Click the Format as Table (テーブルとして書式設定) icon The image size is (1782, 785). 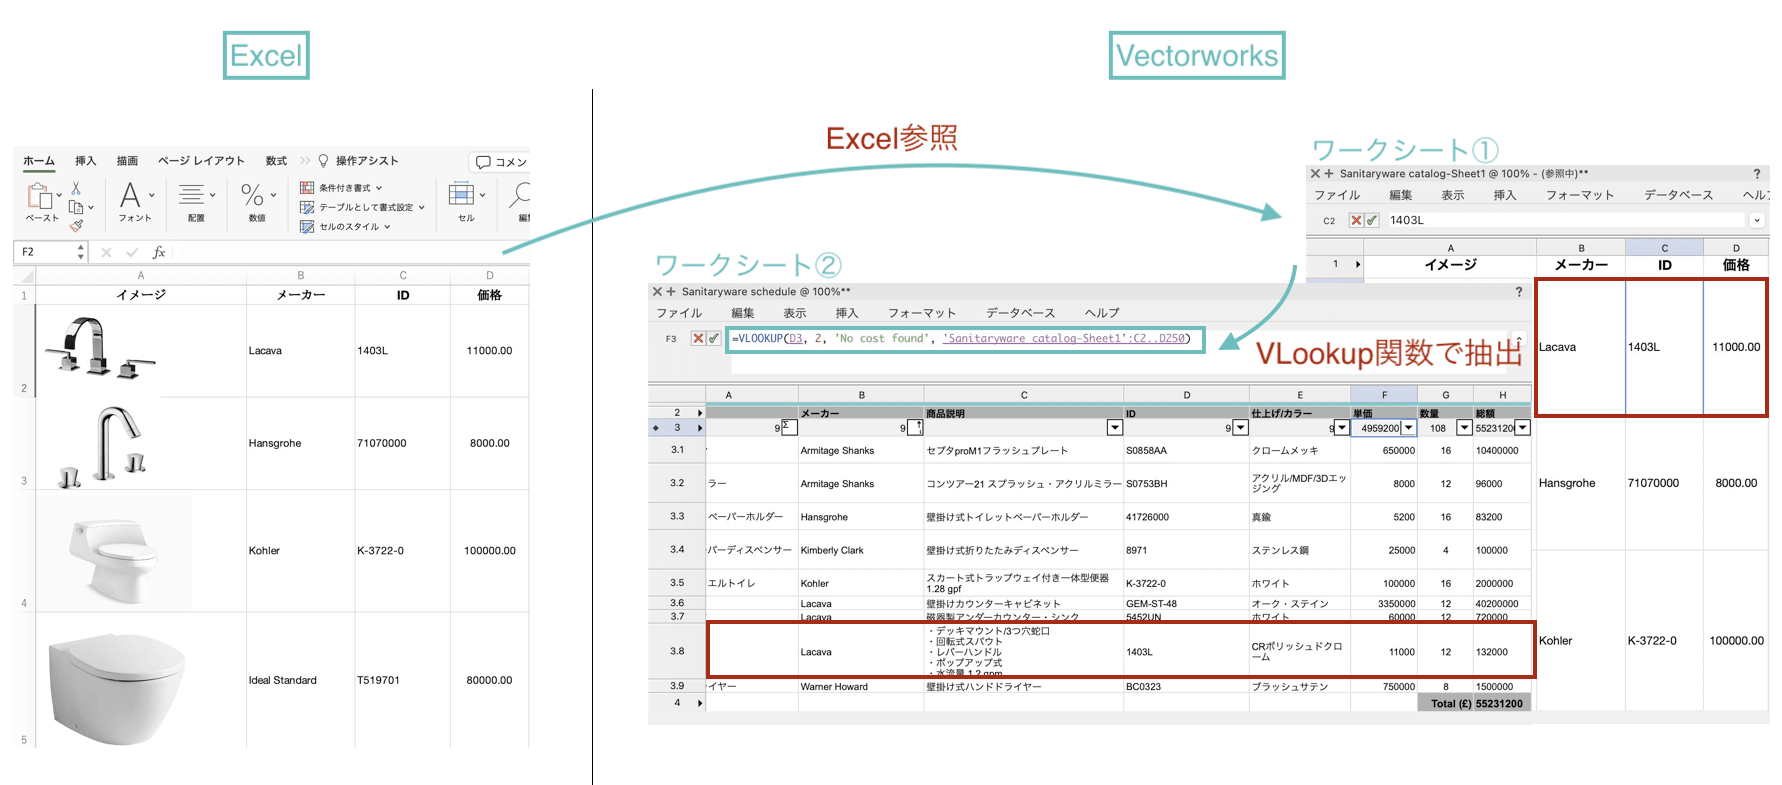307,207
